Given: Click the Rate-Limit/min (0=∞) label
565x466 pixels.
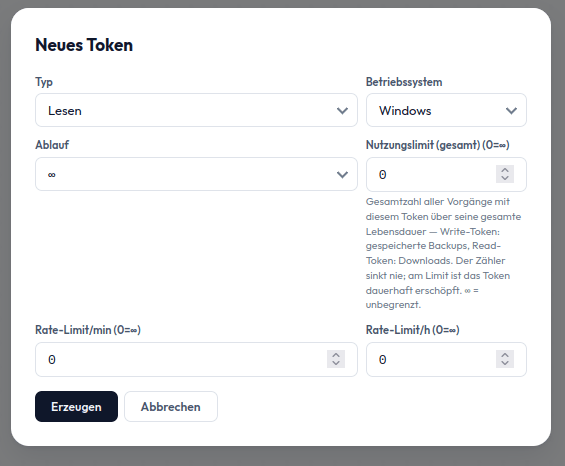Looking at the screenshot, I should click(x=88, y=330).
